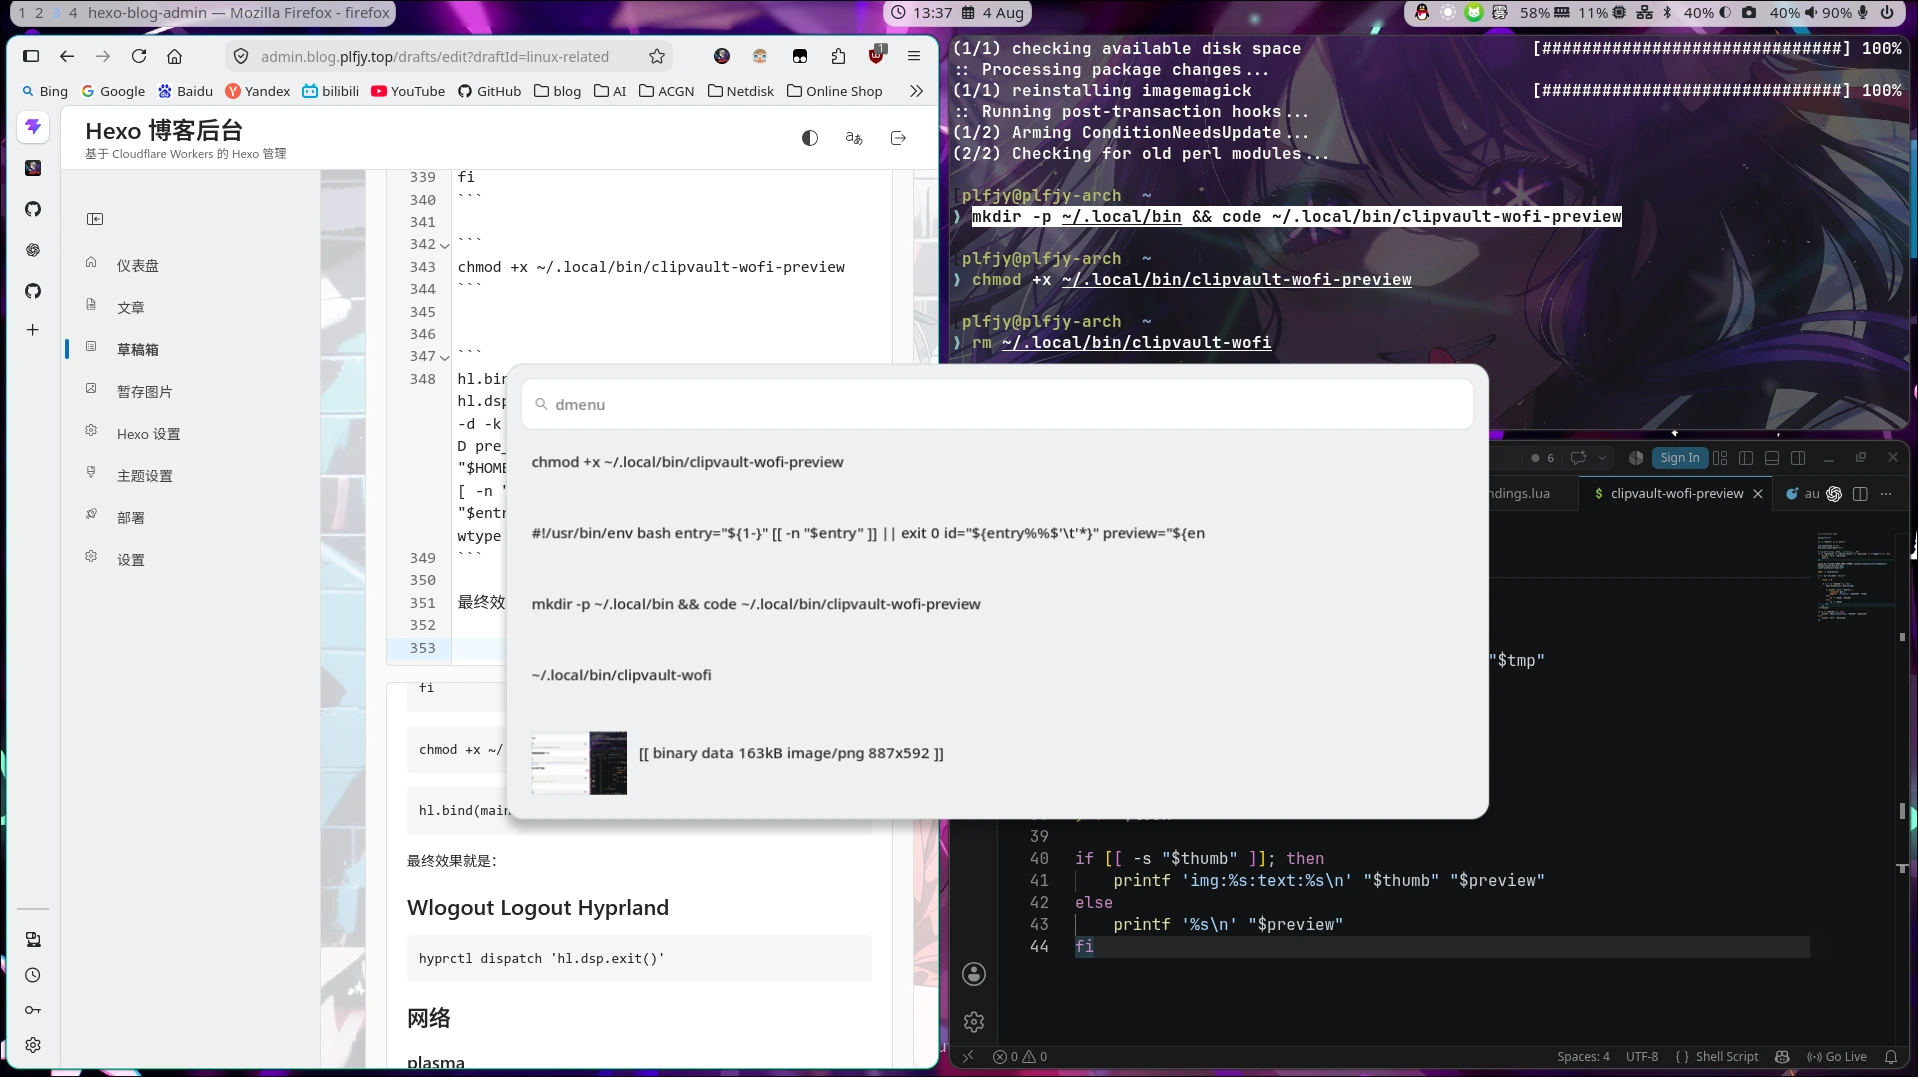Go to 部署 deploy page
The image size is (1918, 1077).
coord(131,517)
